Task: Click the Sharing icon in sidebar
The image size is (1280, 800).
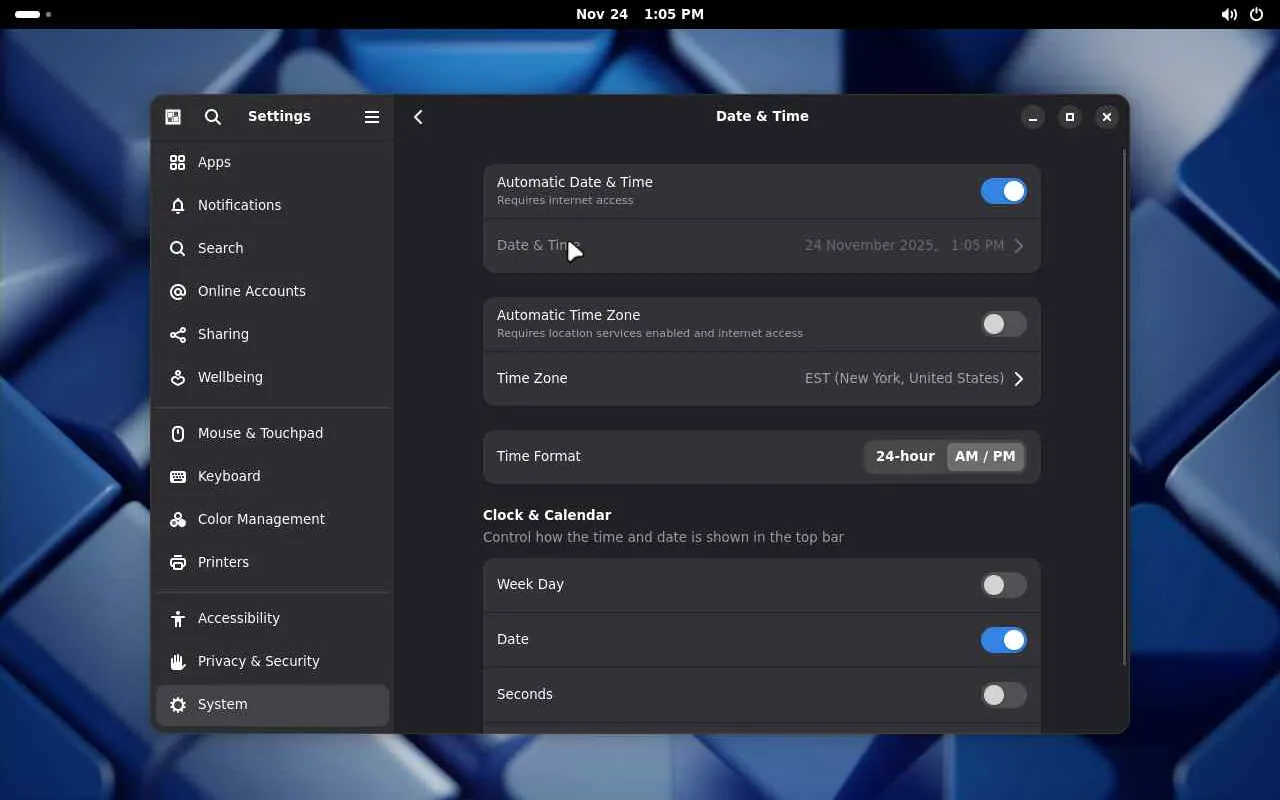Action: pos(178,334)
